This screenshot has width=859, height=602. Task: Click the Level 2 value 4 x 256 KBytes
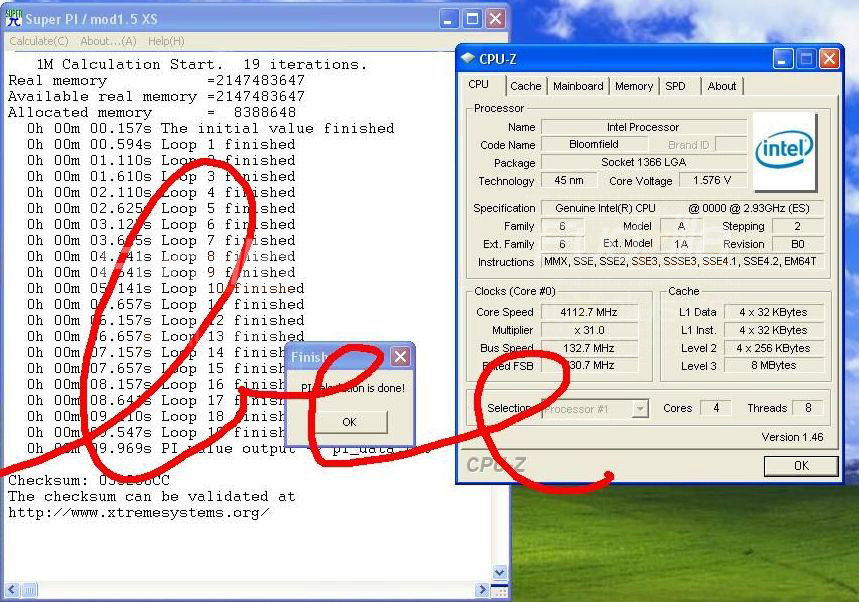(774, 348)
